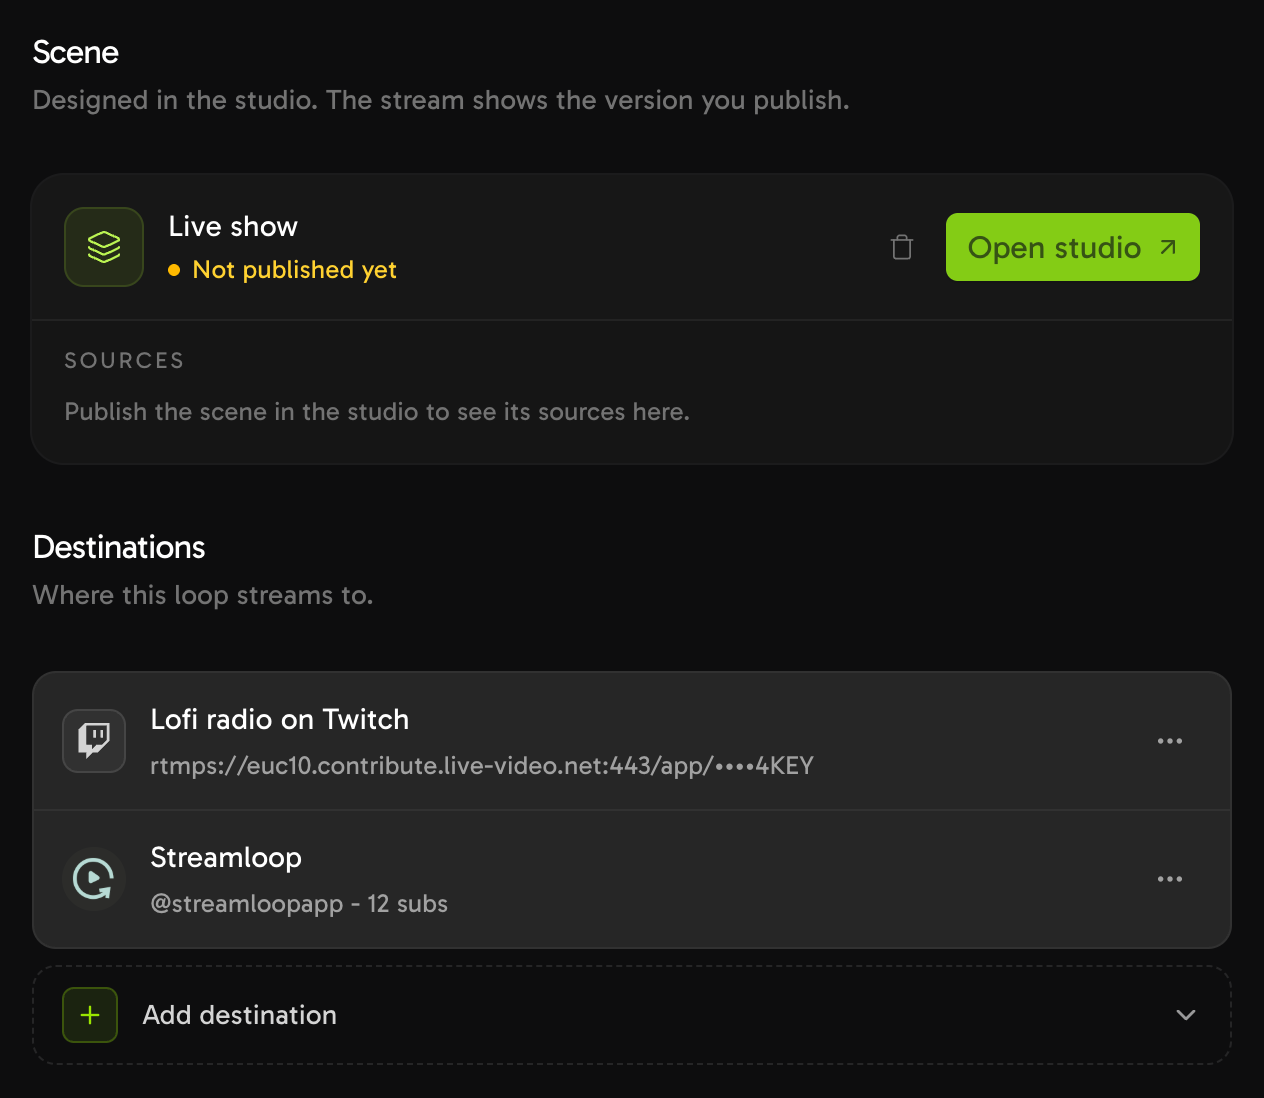
Task: Delete the Live show scene with trash icon
Action: click(x=902, y=247)
